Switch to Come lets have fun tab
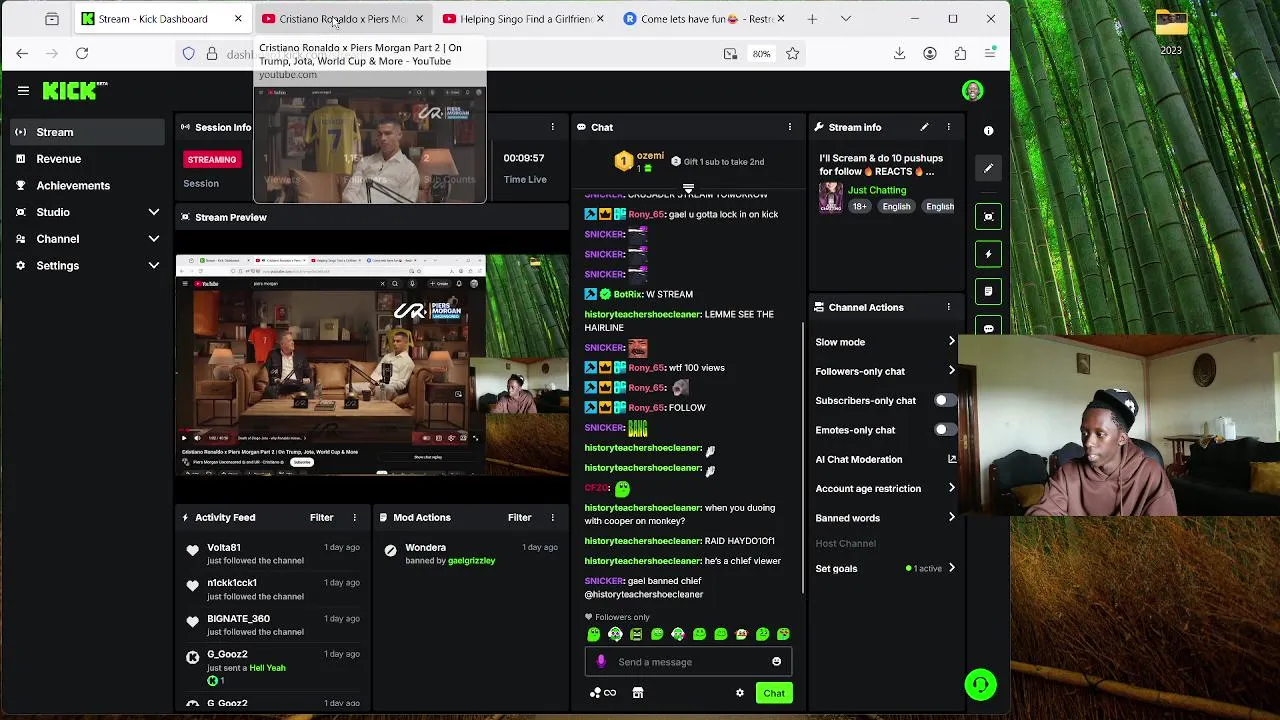Viewport: 1280px width, 720px height. point(704,19)
